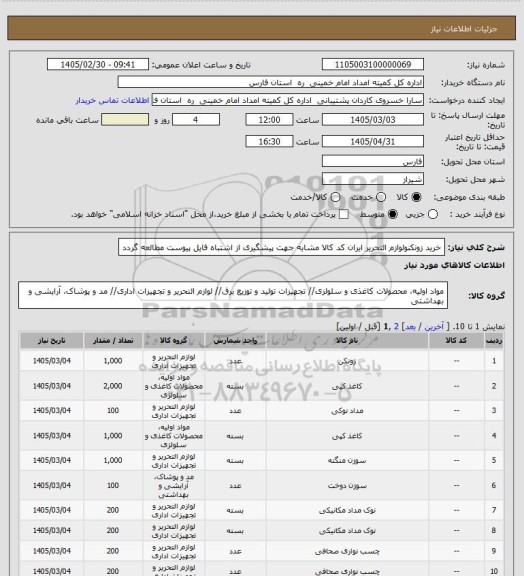The width and height of the screenshot is (524, 576).
Task: Select the جزیی purchase type radio
Action: coord(433,214)
